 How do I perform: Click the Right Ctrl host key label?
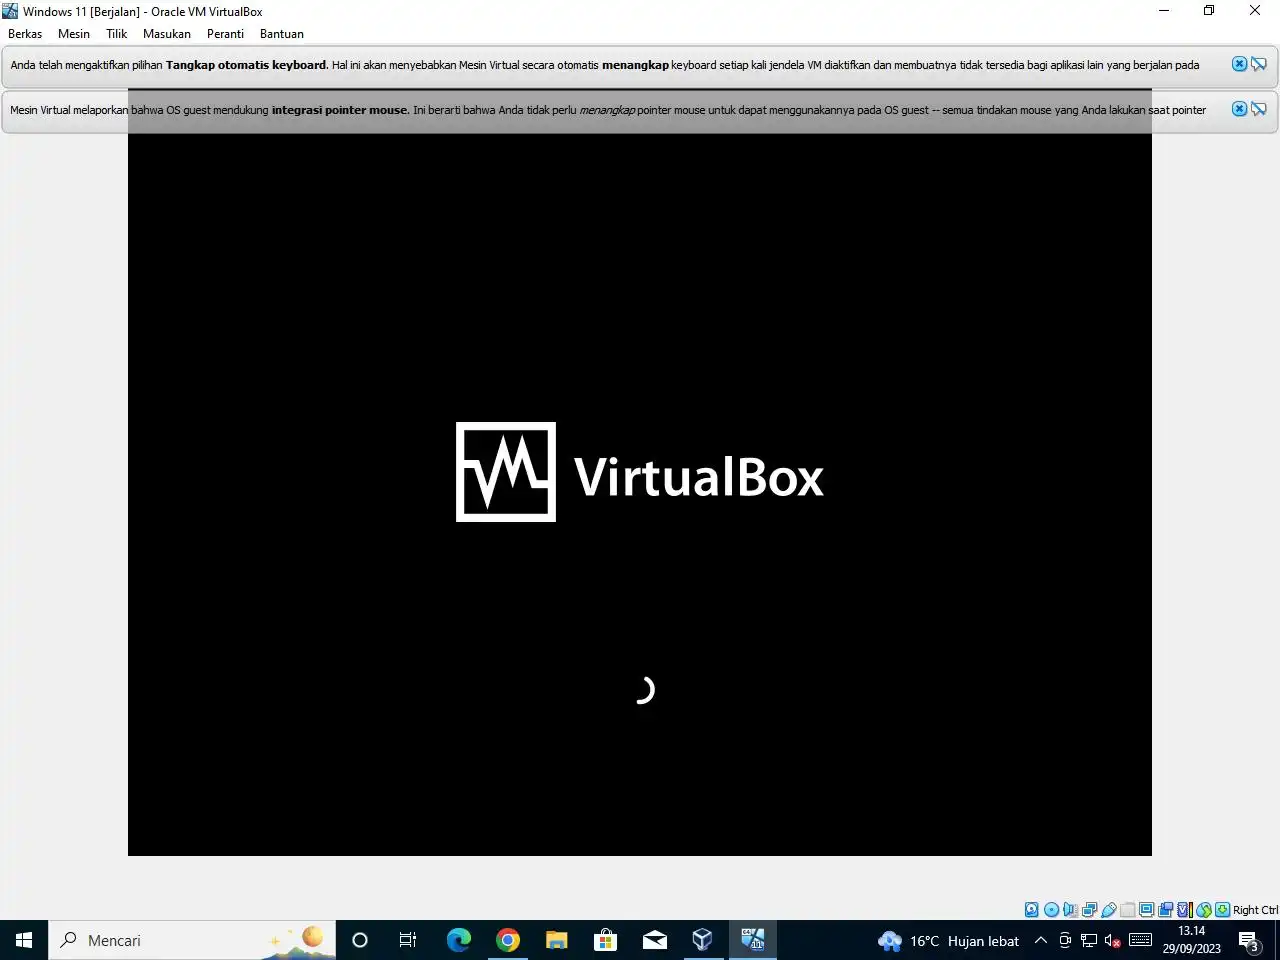(x=1255, y=910)
